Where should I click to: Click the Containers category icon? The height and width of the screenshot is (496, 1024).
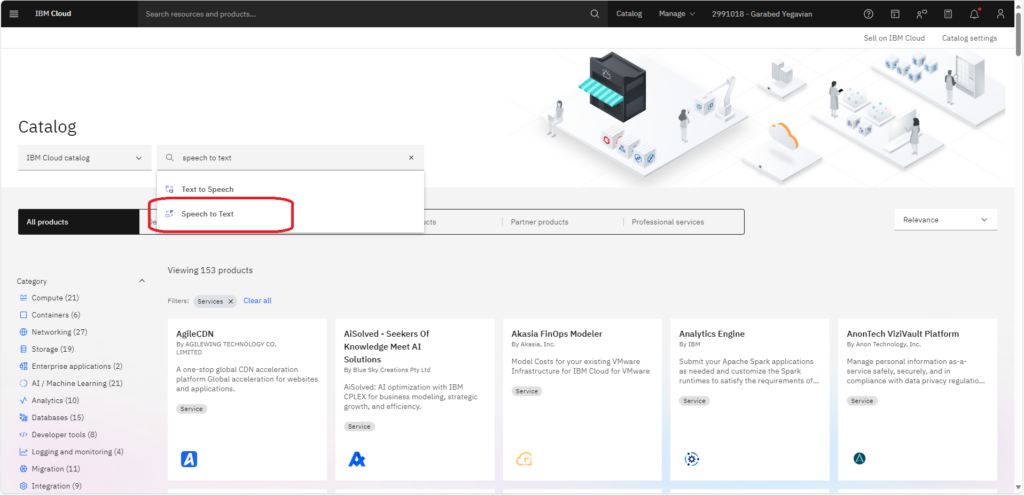(24, 315)
